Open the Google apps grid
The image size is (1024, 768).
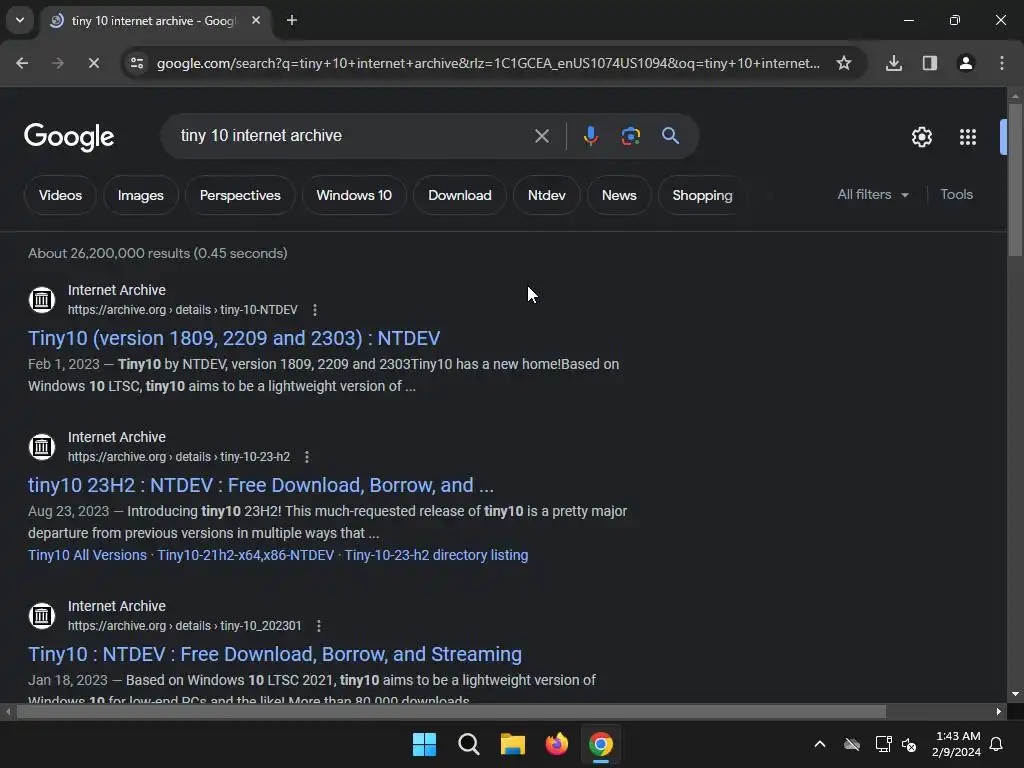pos(967,136)
